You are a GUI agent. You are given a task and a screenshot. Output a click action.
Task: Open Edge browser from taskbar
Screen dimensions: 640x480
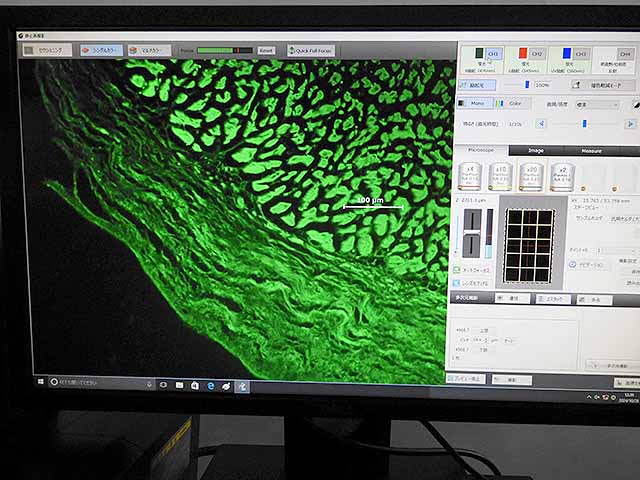pos(211,386)
